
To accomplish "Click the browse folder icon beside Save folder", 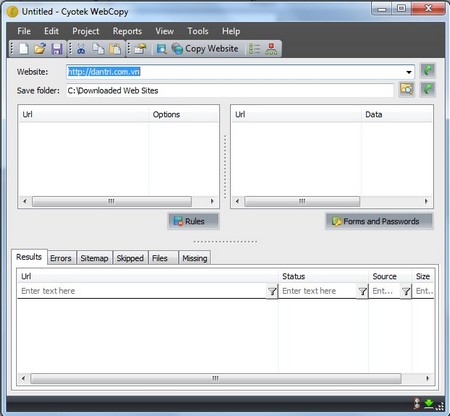I will pos(407,89).
